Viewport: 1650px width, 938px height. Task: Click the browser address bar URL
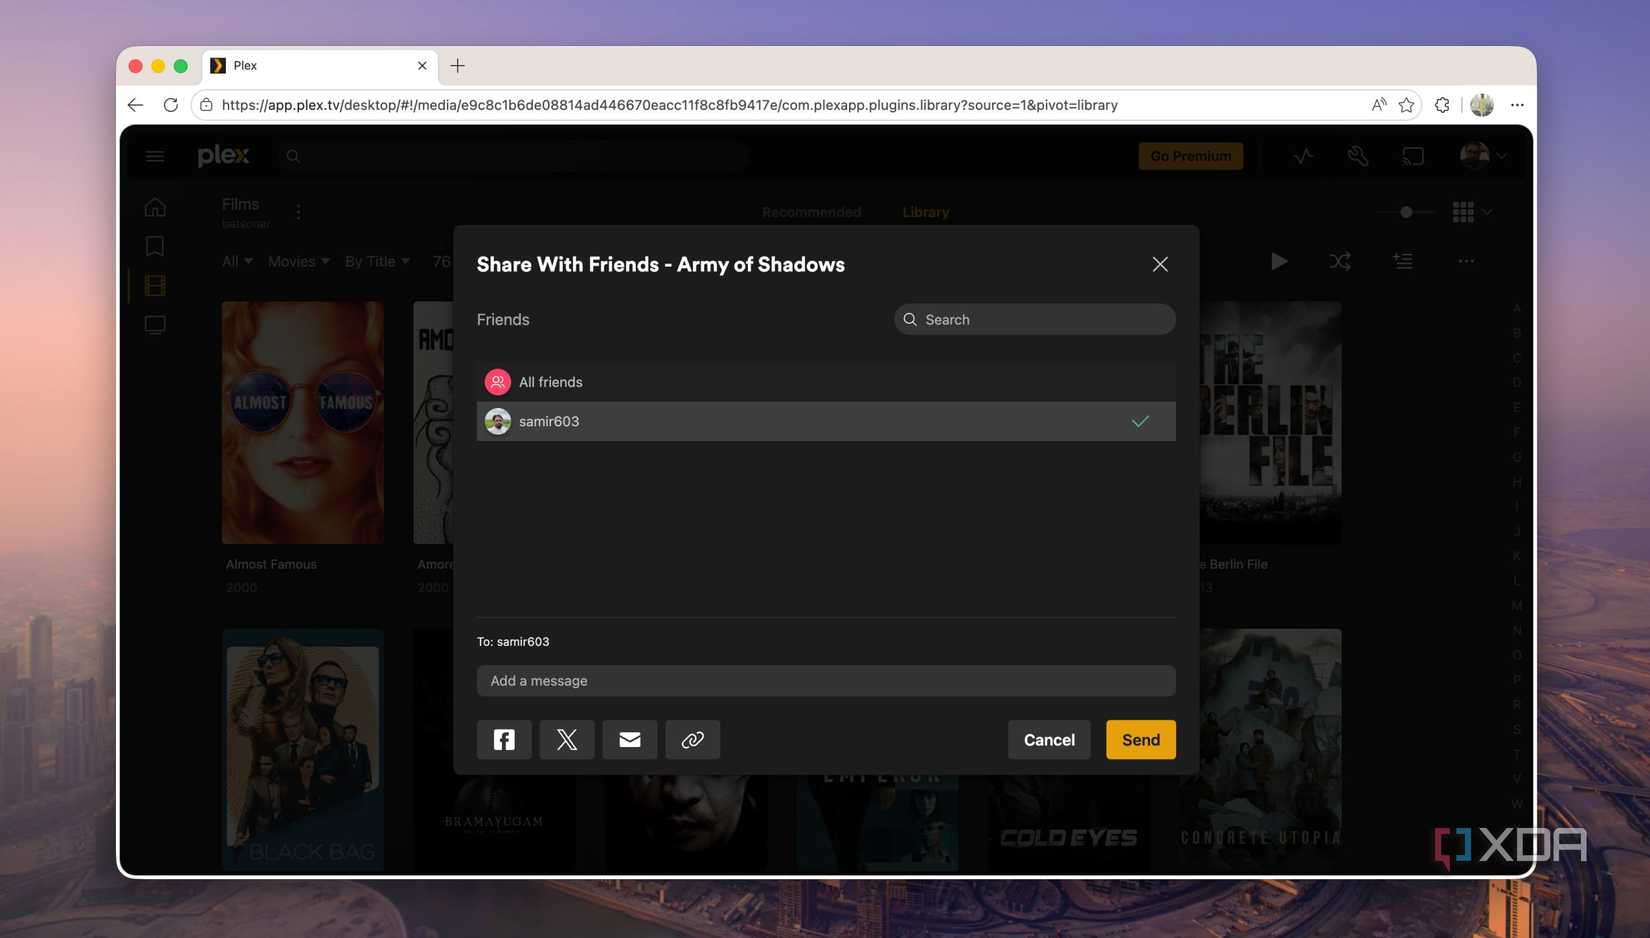coord(669,105)
